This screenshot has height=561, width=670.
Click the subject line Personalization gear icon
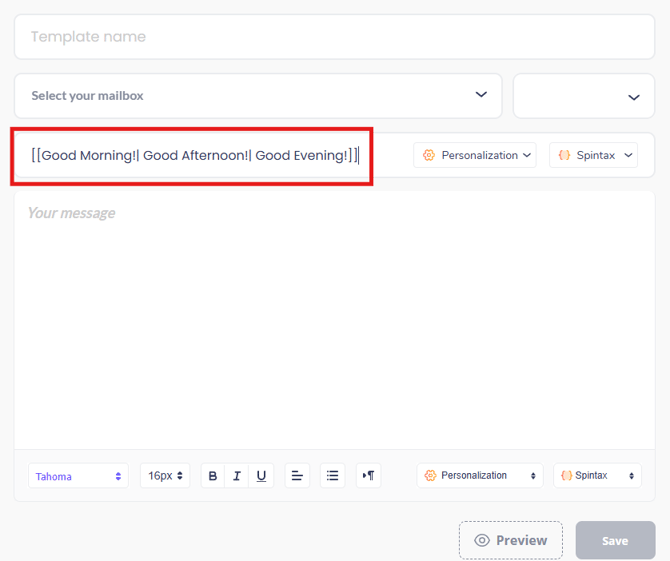tap(429, 155)
